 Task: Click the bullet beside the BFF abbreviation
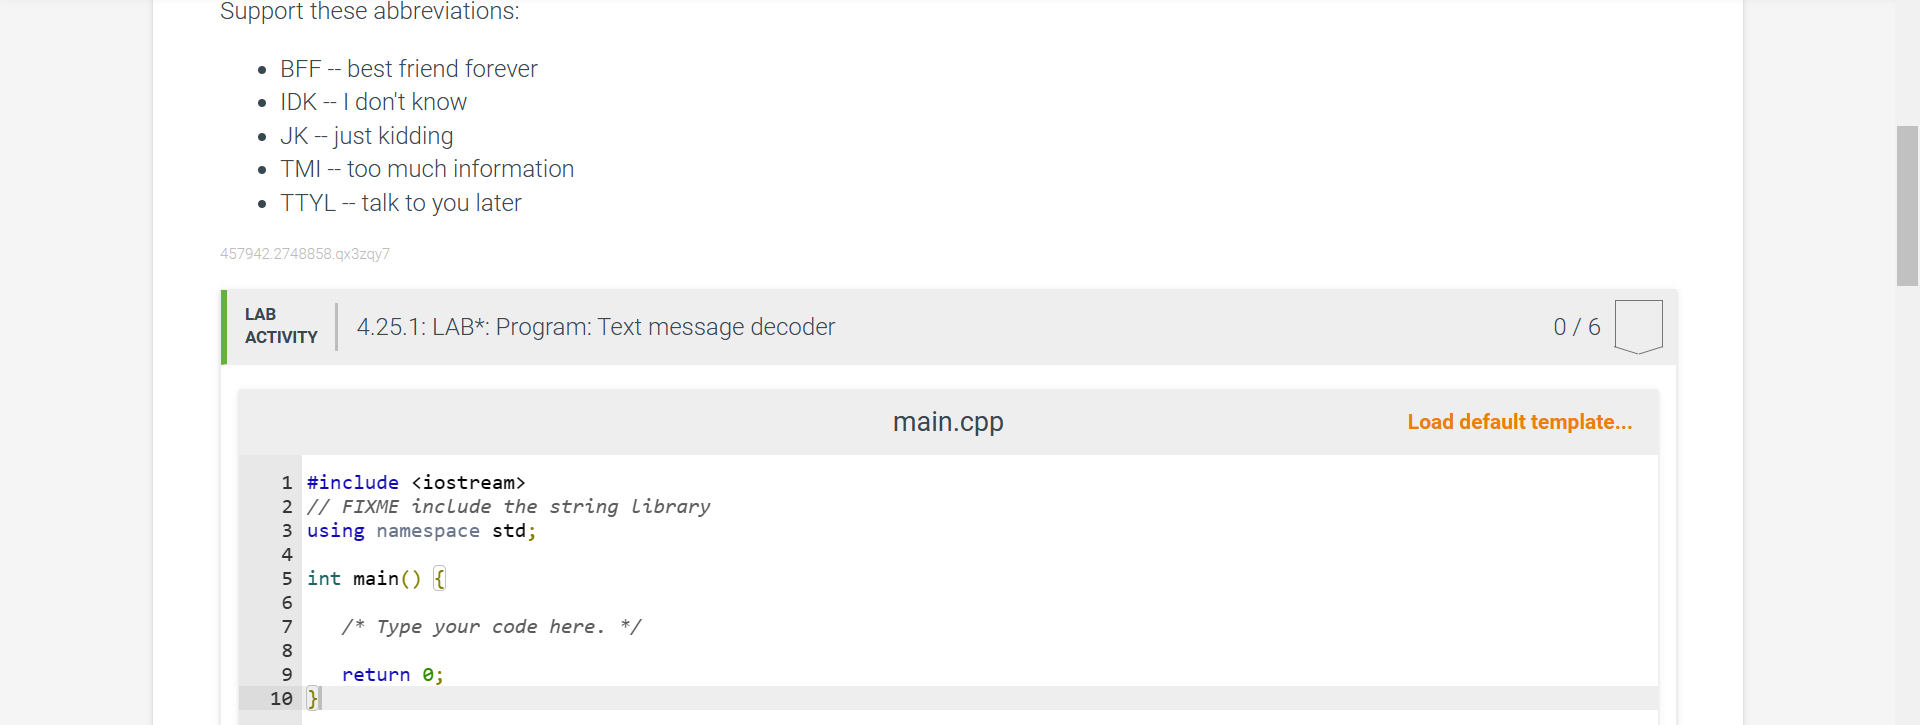262,69
